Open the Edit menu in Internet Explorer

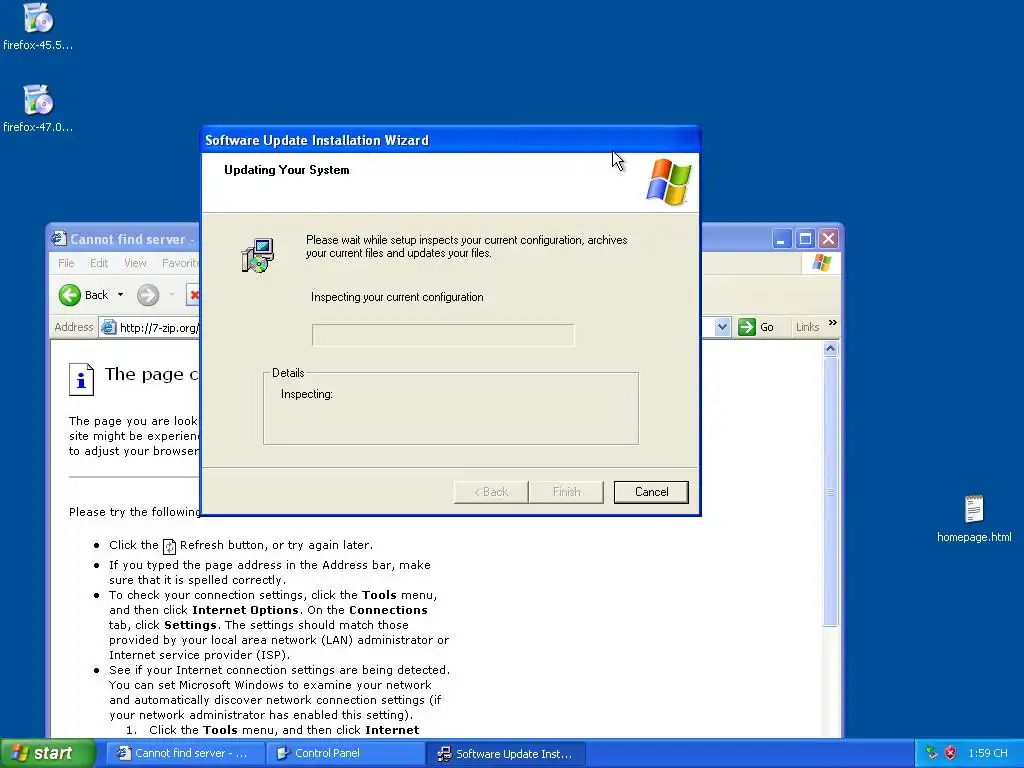pos(99,263)
